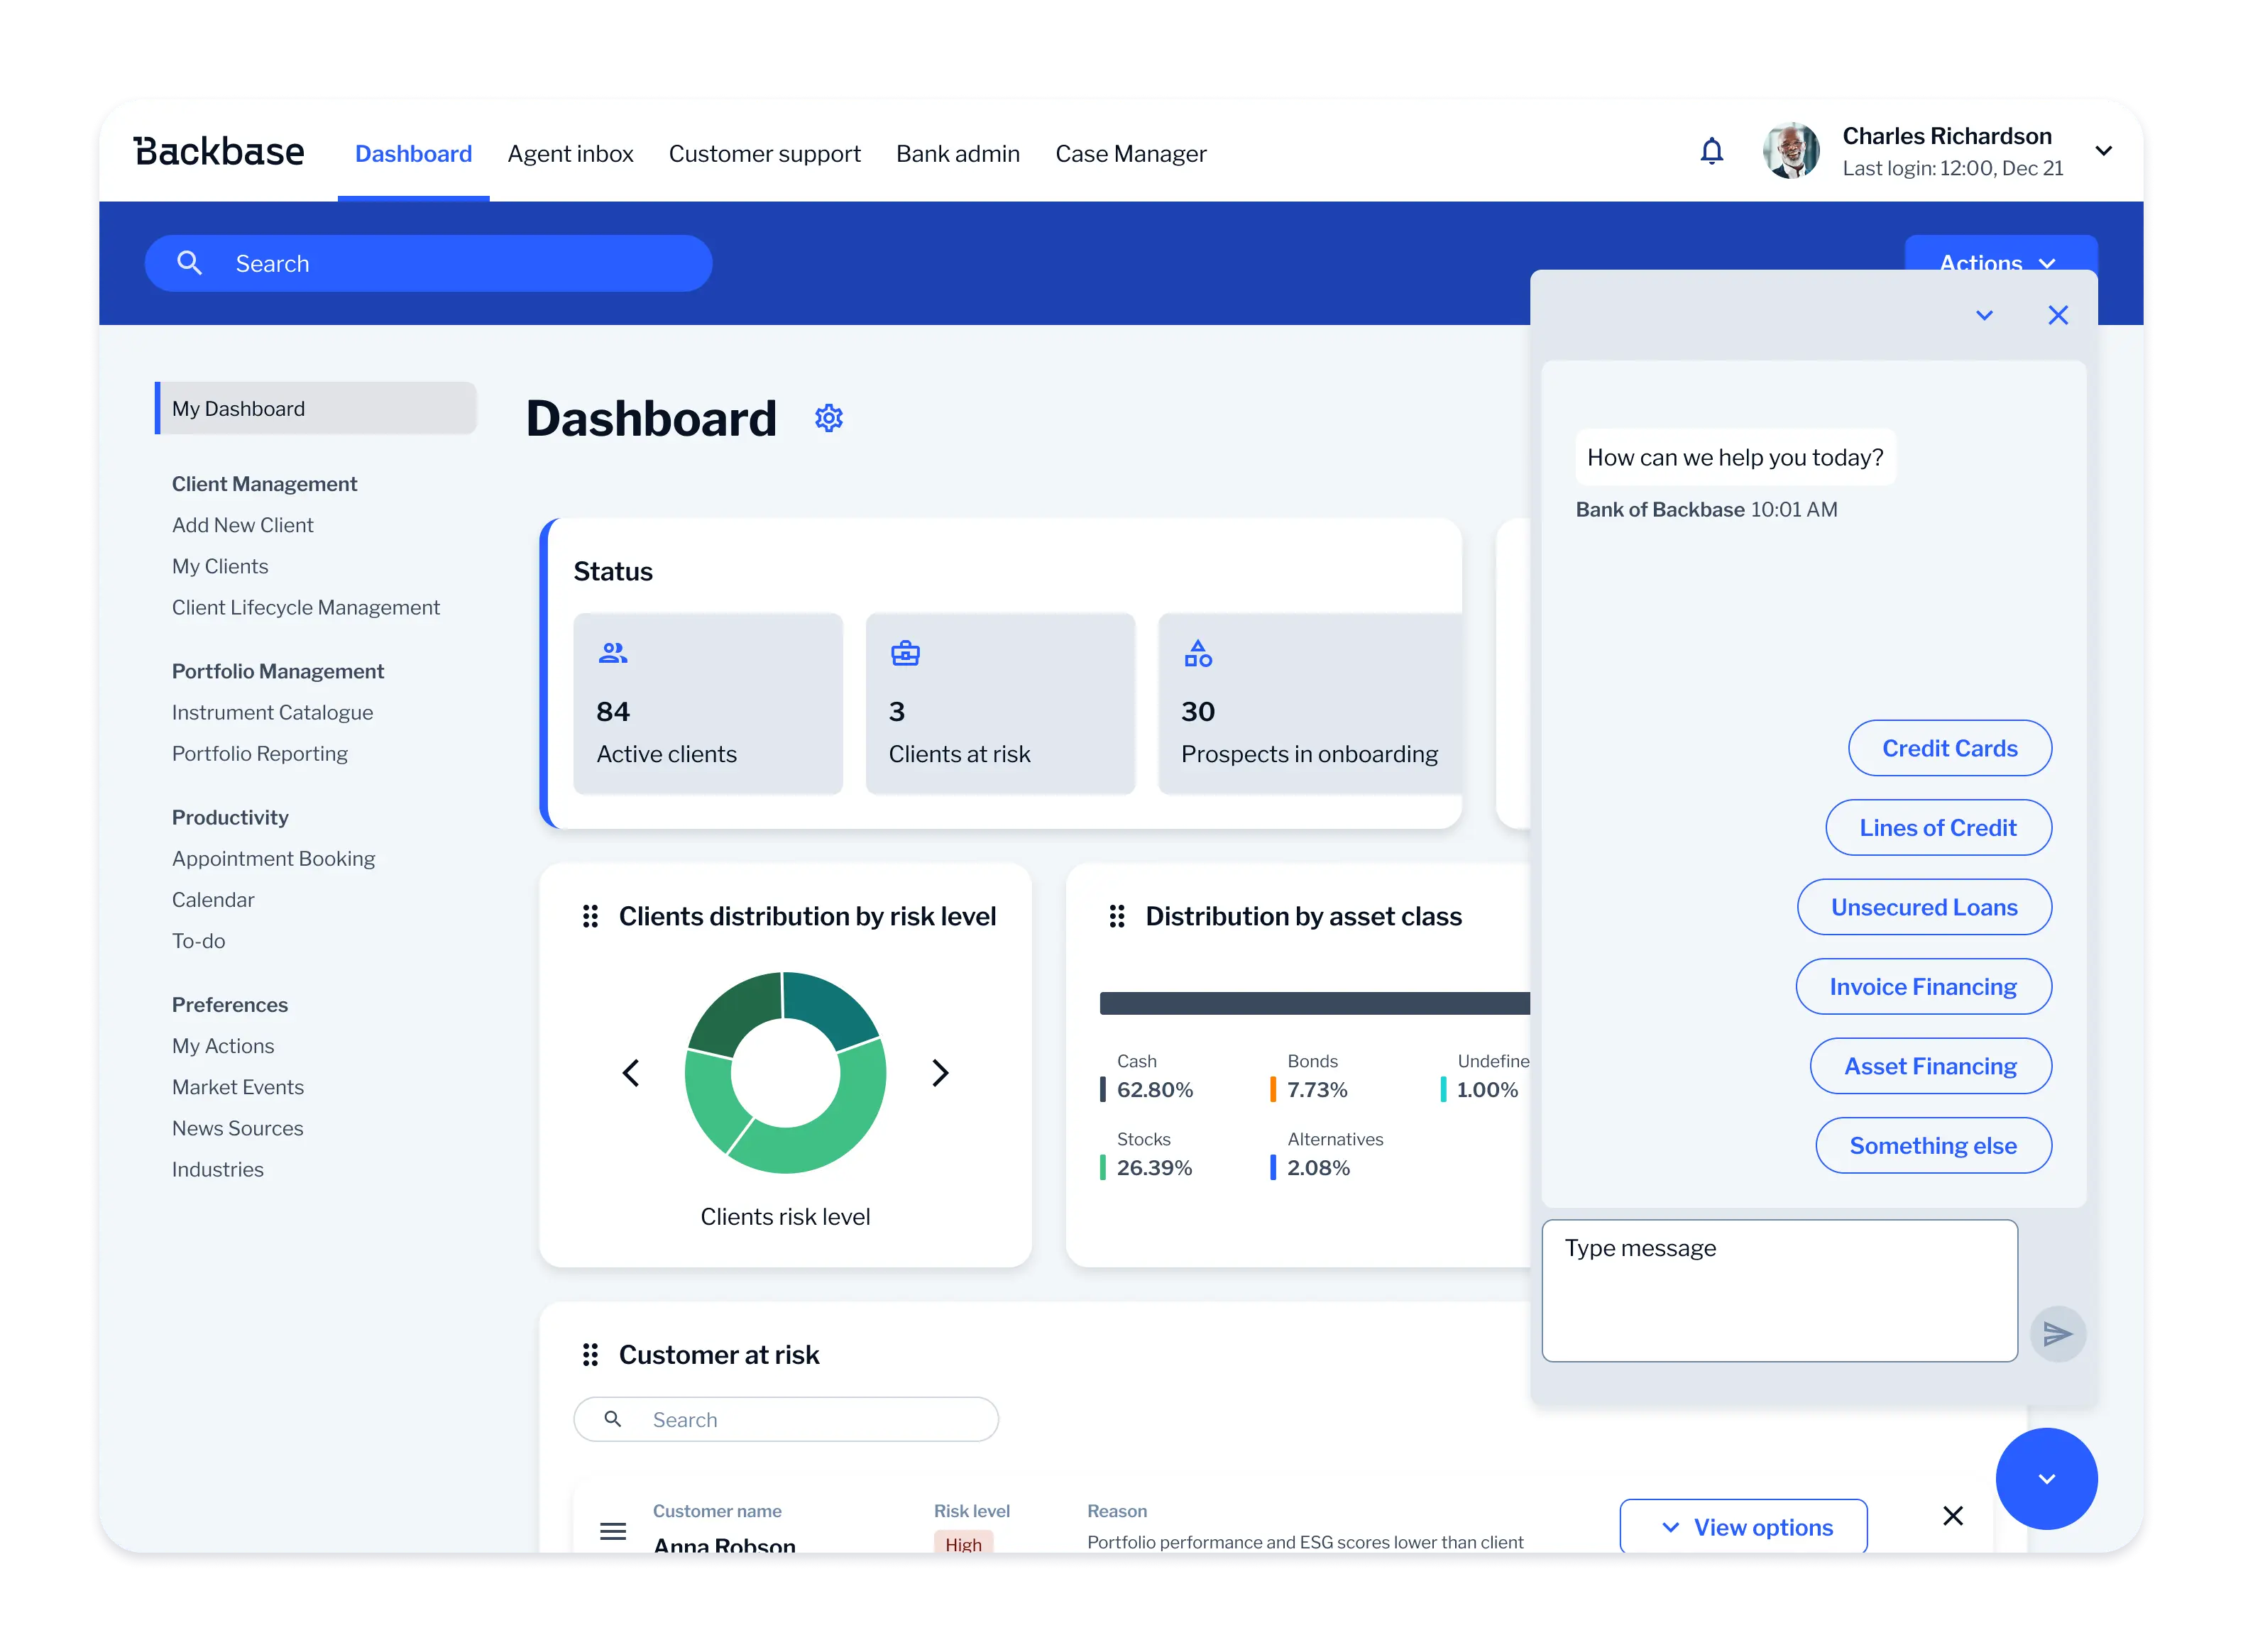The width and height of the screenshot is (2243, 1652).
Task: Click the notification bell icon
Action: [1711, 151]
